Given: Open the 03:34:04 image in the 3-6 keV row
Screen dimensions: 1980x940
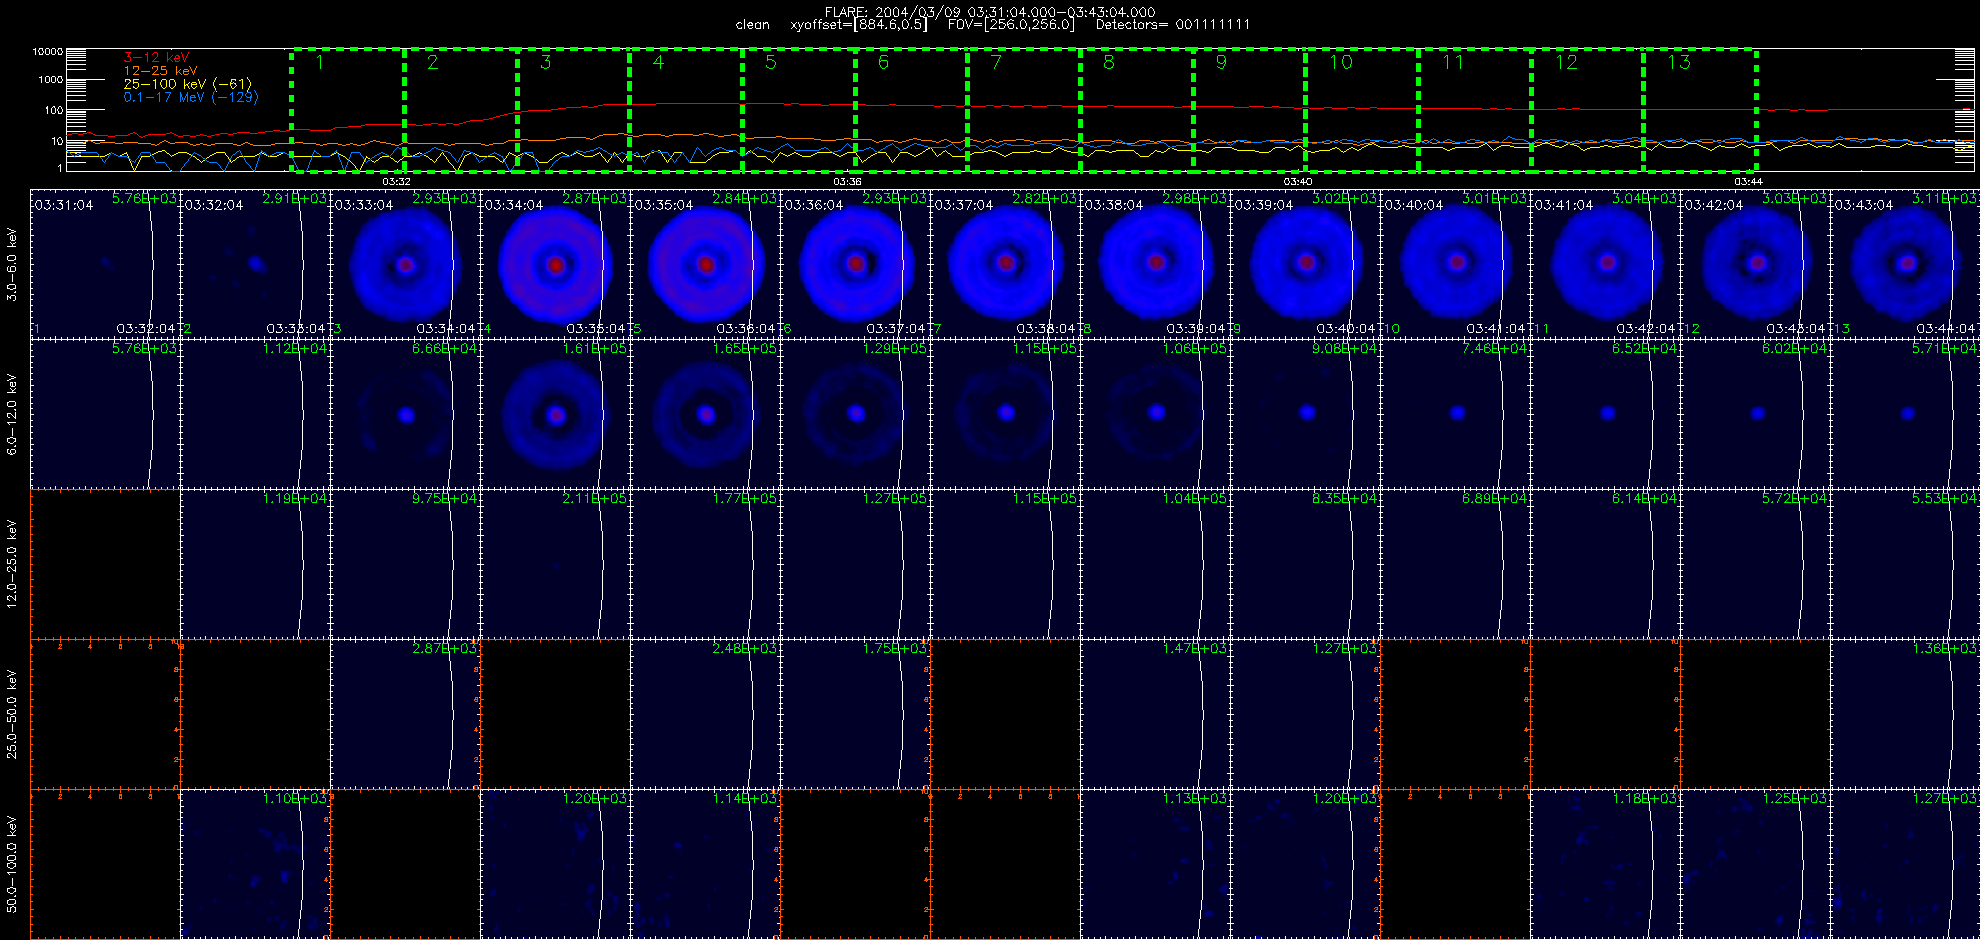Looking at the screenshot, I should [x=556, y=264].
